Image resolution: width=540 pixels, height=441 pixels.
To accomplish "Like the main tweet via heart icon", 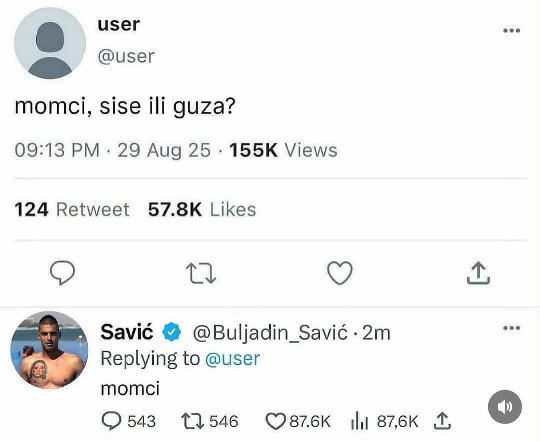I will pos(340,273).
